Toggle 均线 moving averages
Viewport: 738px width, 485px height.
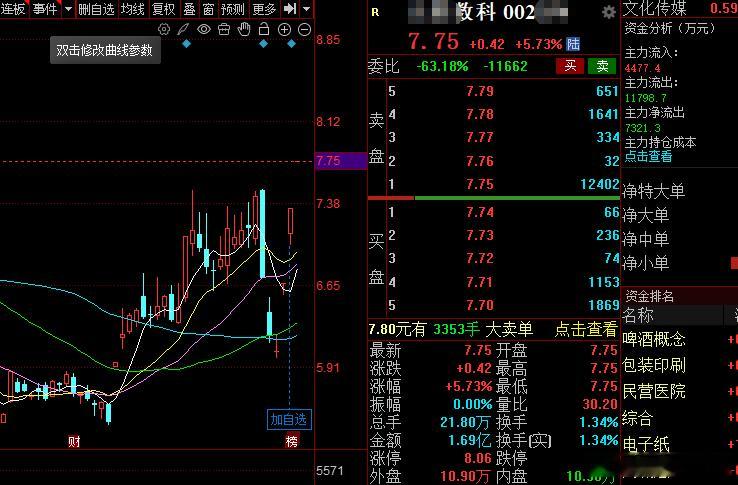133,8
